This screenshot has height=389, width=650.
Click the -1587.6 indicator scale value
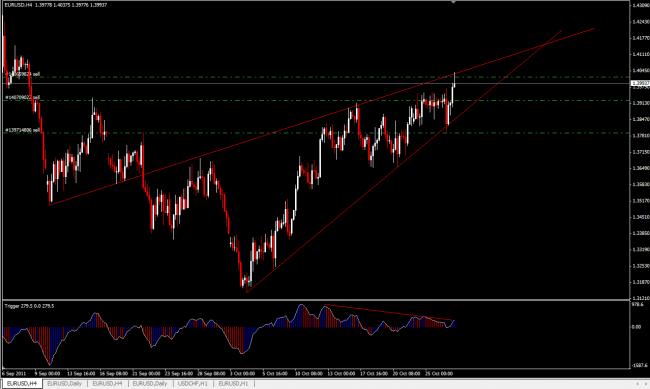pyautogui.click(x=639, y=365)
